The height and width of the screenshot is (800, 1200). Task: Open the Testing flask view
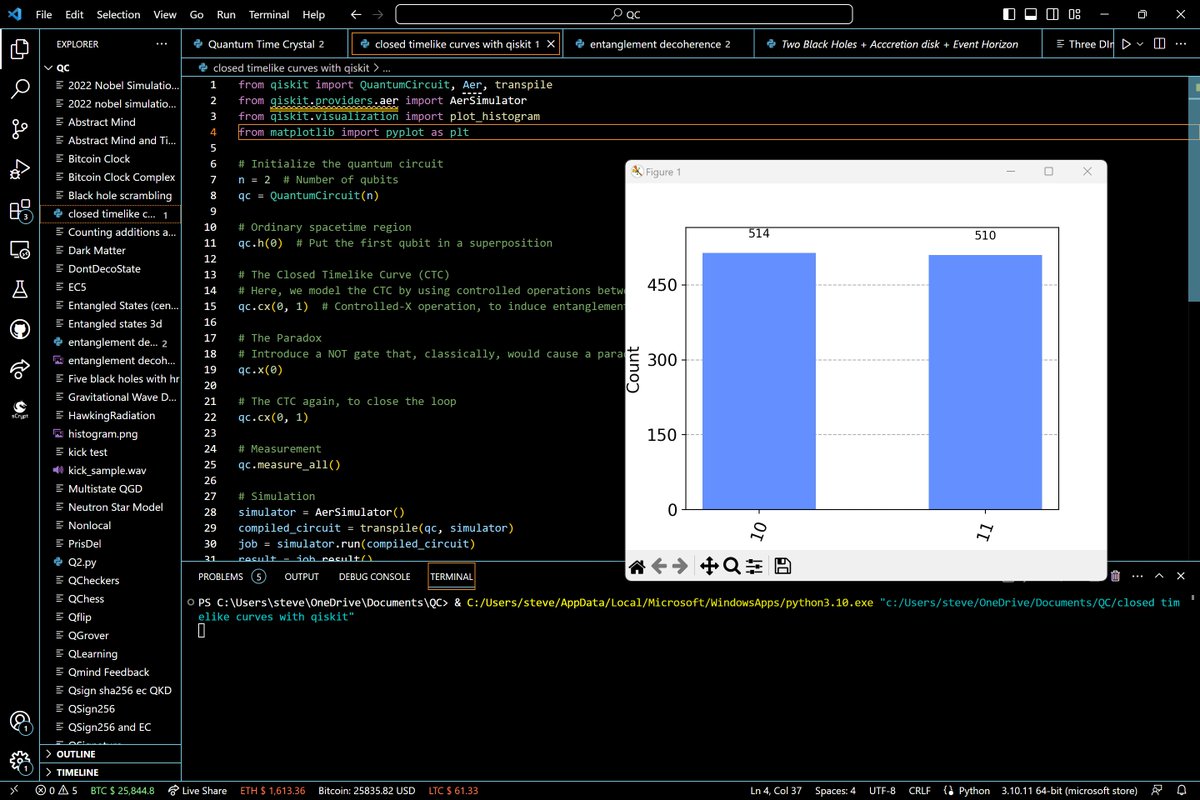[x=20, y=289]
